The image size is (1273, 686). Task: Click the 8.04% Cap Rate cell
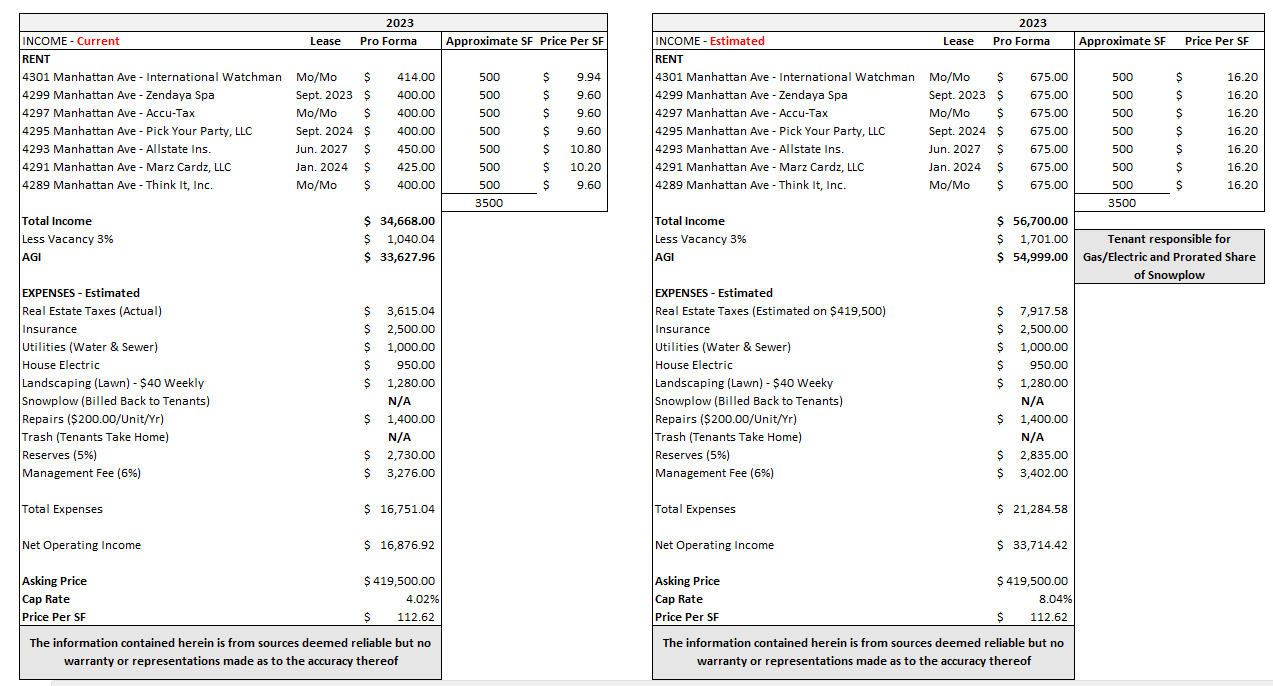coord(1053,599)
